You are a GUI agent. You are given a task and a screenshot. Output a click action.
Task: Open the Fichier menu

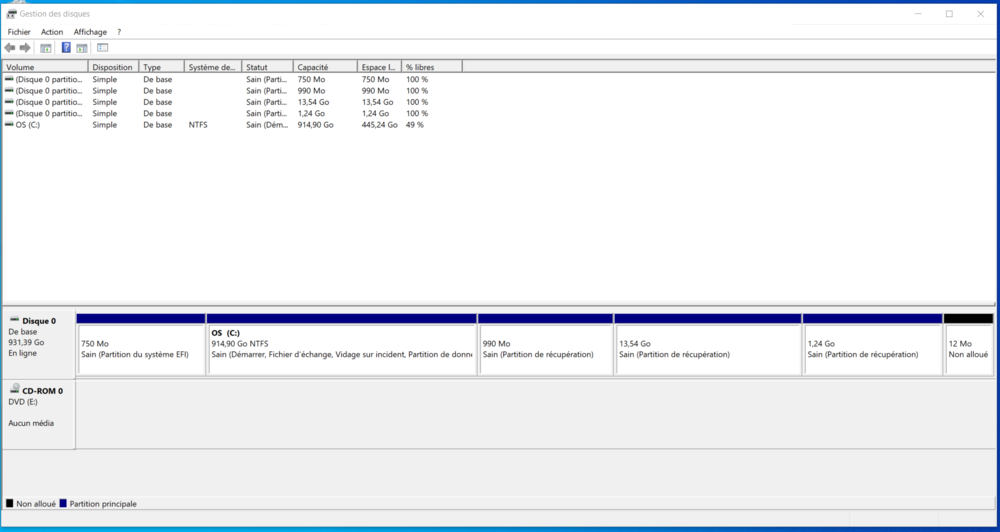19,32
